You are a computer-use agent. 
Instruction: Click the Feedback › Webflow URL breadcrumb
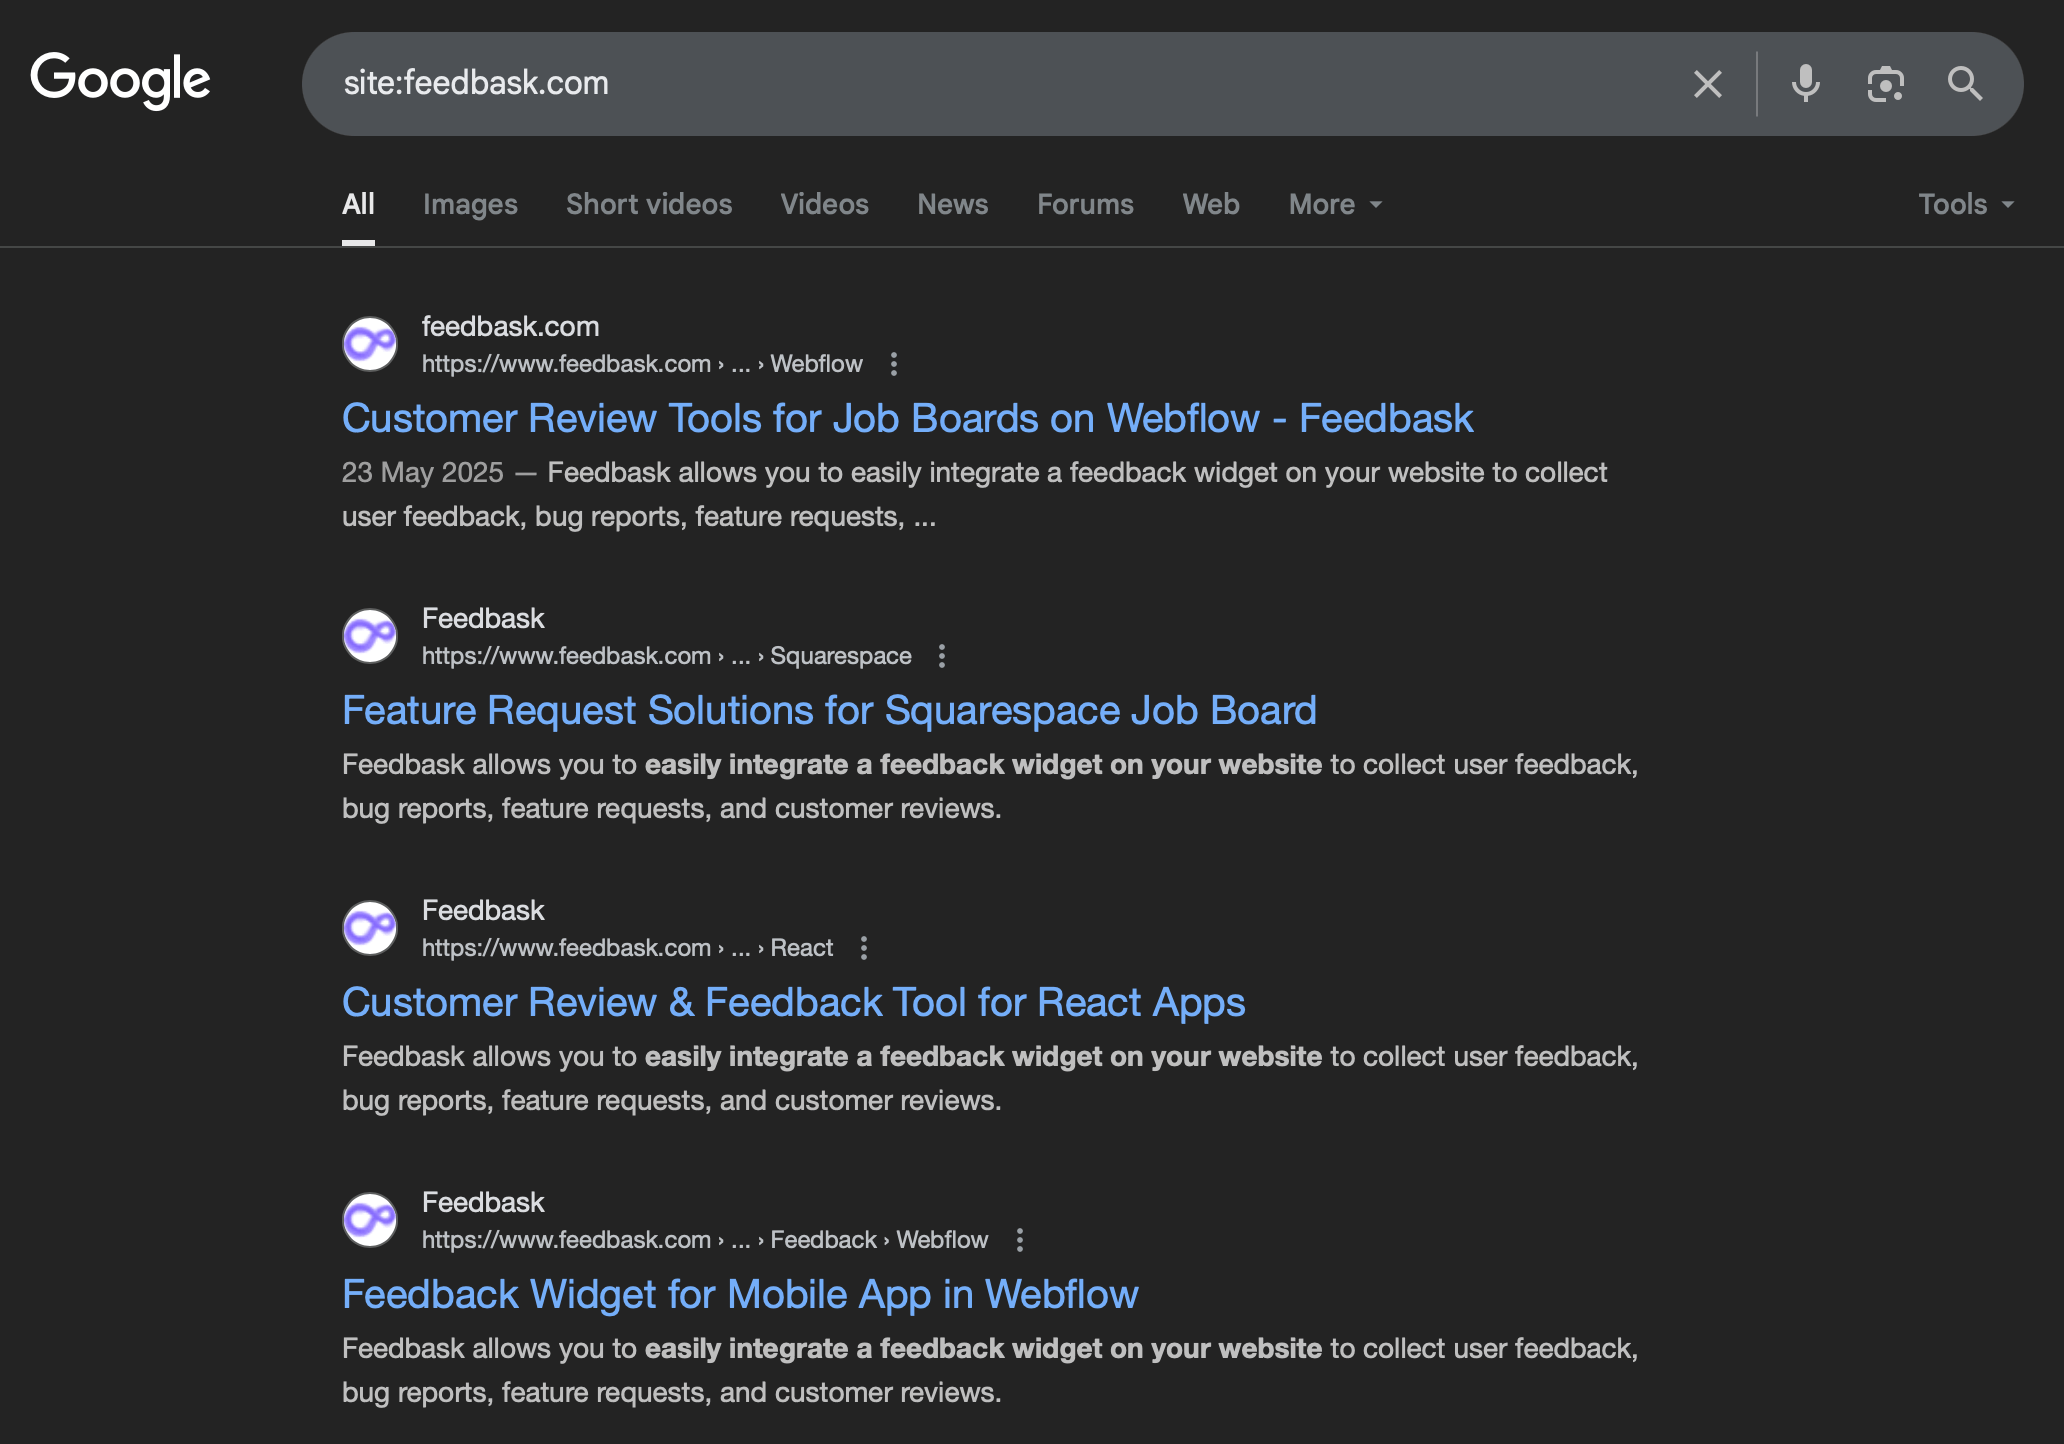coord(705,1240)
